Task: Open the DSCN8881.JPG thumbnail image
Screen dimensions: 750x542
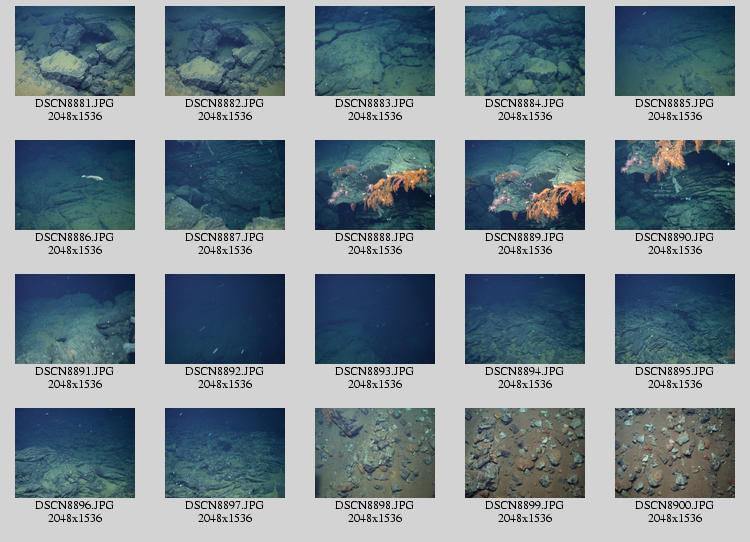Action: tap(75, 51)
